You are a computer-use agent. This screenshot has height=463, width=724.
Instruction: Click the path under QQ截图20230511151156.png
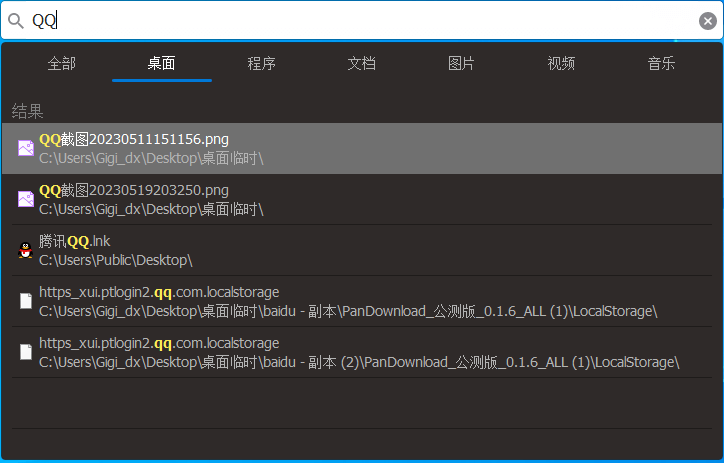pyautogui.click(x=151, y=158)
